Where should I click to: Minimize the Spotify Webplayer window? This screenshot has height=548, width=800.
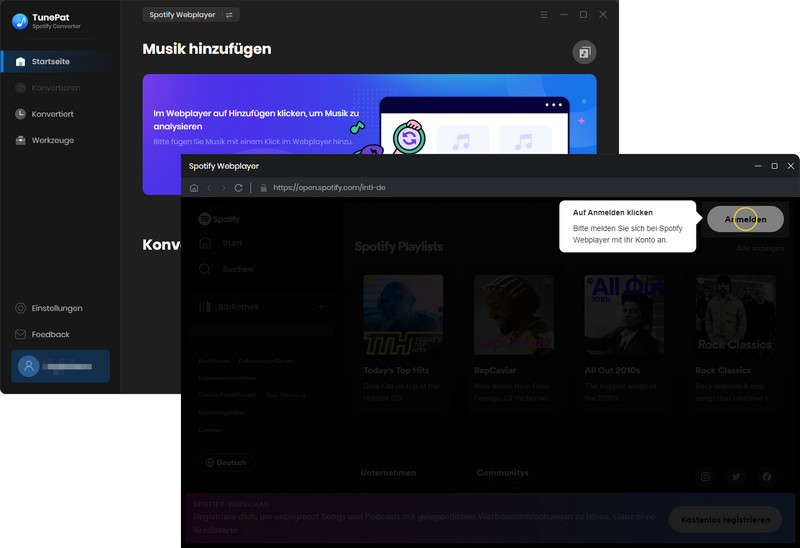pyautogui.click(x=758, y=166)
